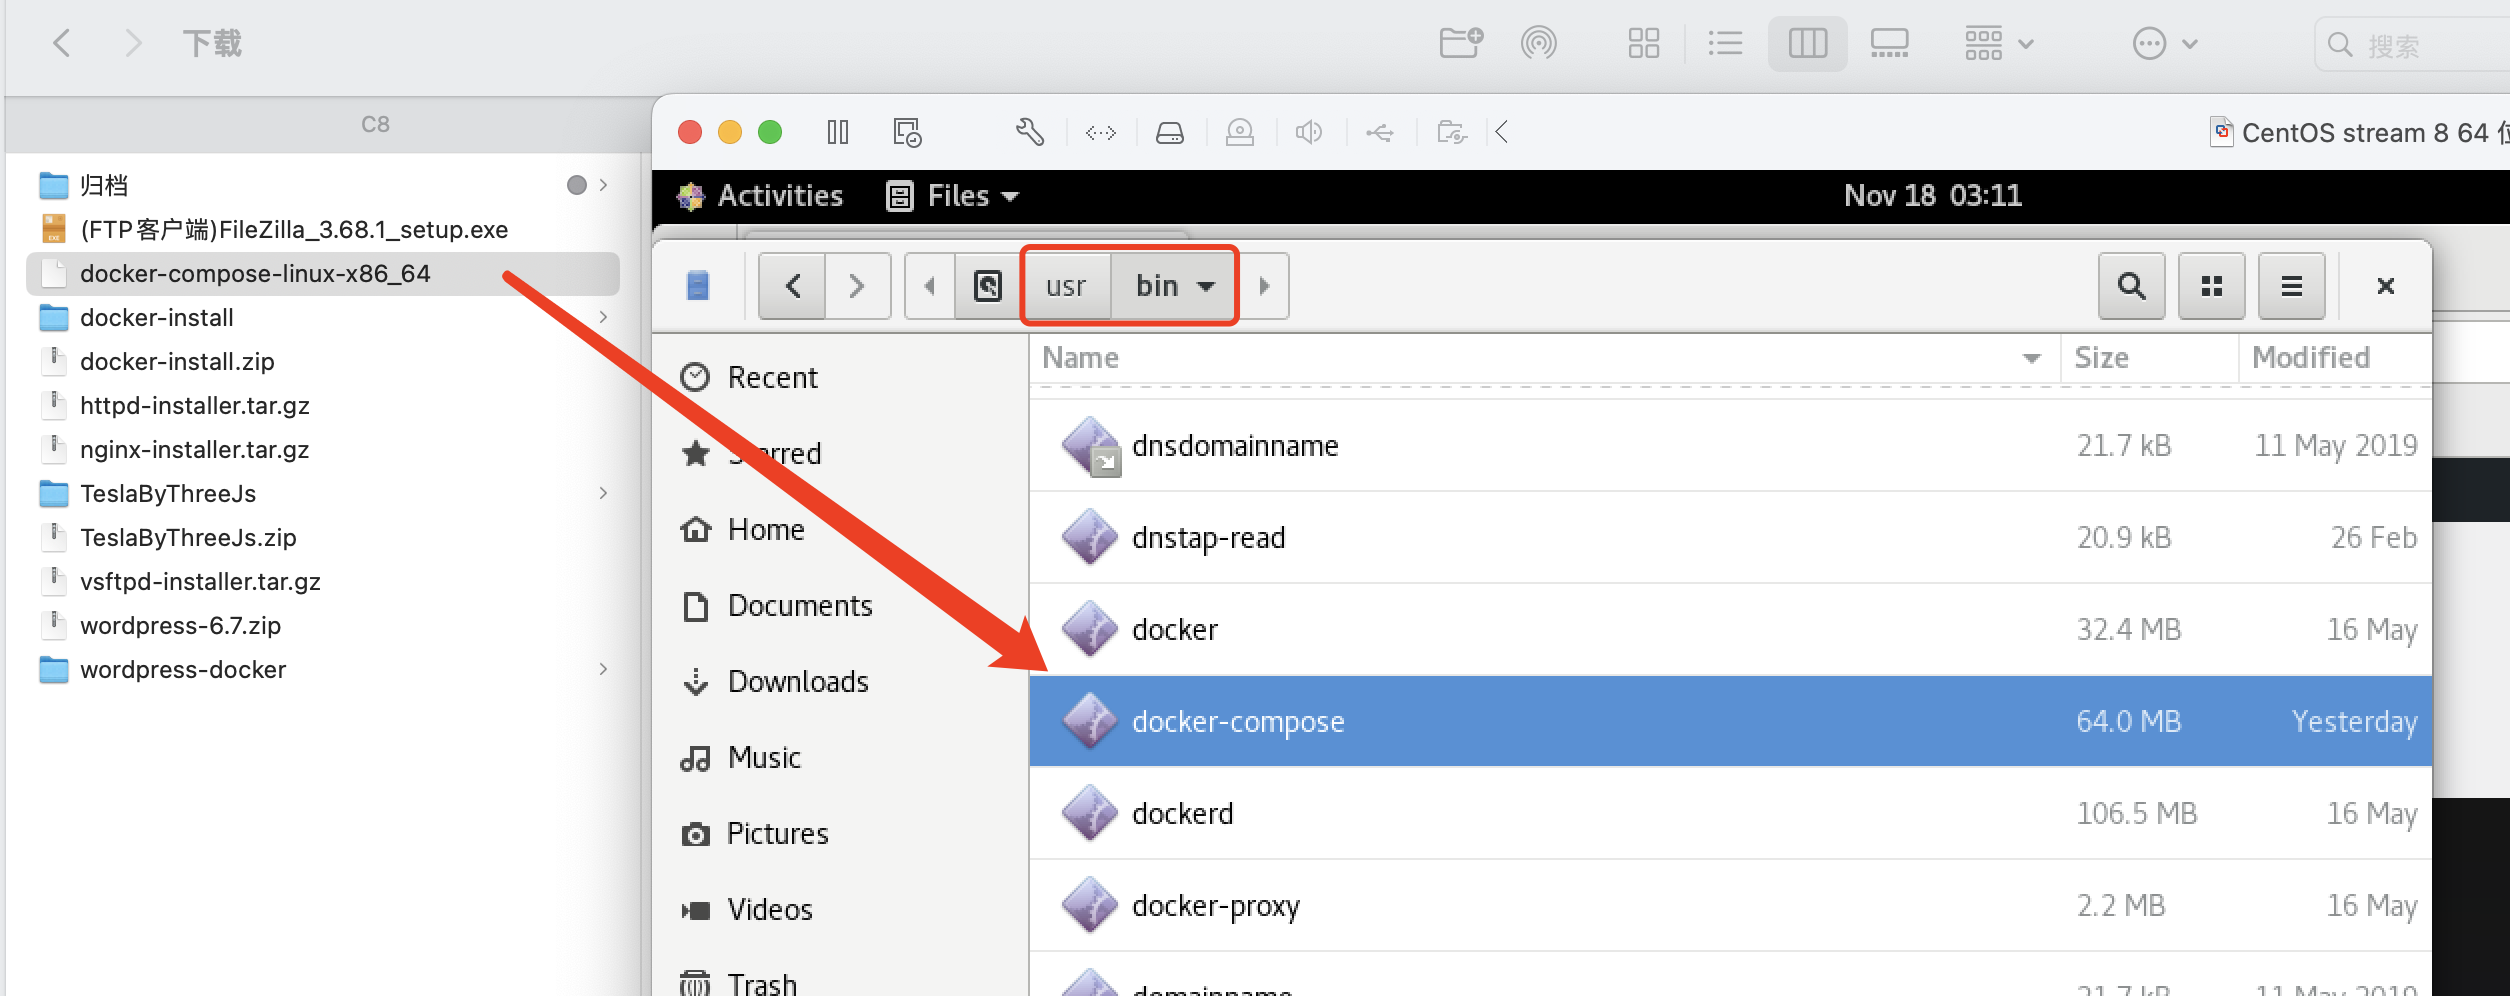Create a new folder via Finder toolbar icon
Screen dimensions: 2510x996
(x=1459, y=43)
